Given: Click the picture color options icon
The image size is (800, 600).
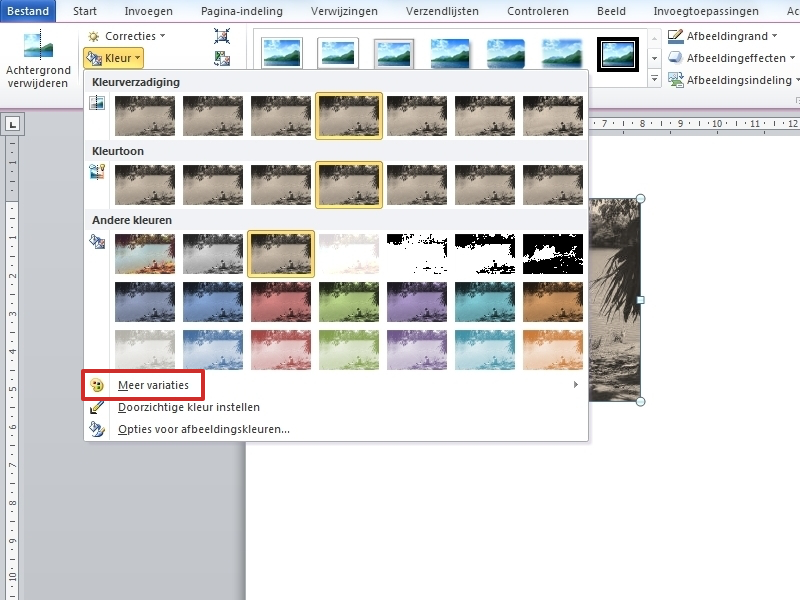Looking at the screenshot, I should (x=97, y=429).
